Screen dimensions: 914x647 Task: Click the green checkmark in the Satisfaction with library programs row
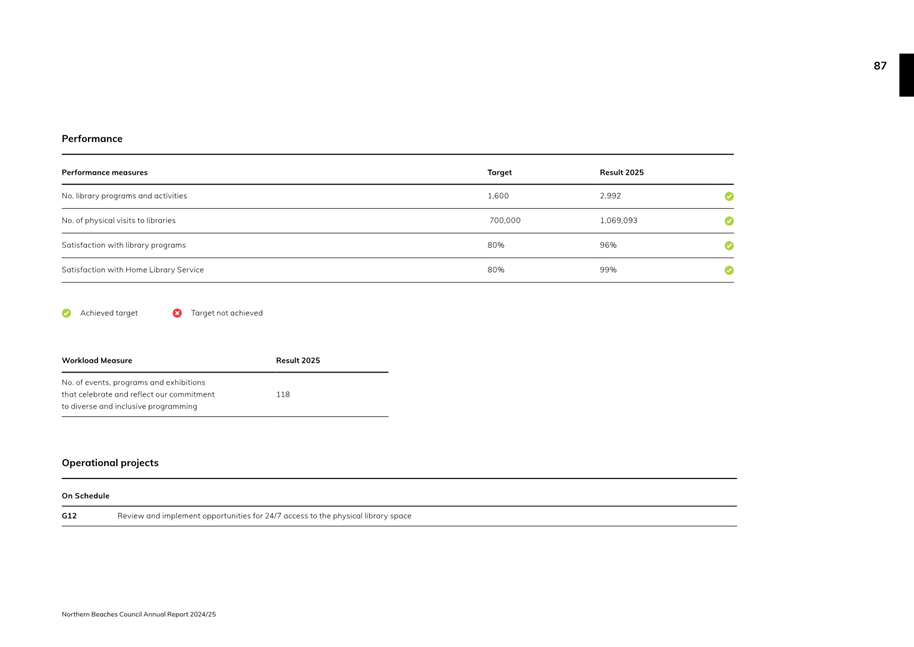point(729,246)
